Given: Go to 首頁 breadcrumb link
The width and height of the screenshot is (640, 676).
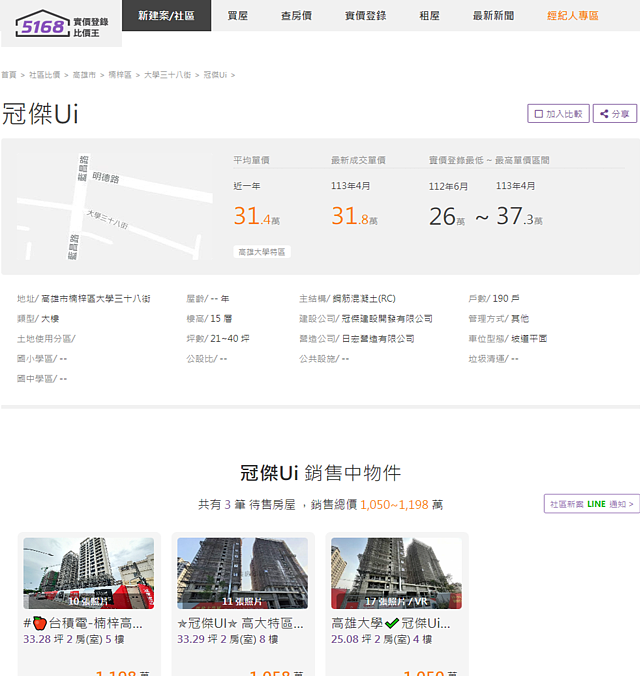Looking at the screenshot, I should click(x=9, y=75).
